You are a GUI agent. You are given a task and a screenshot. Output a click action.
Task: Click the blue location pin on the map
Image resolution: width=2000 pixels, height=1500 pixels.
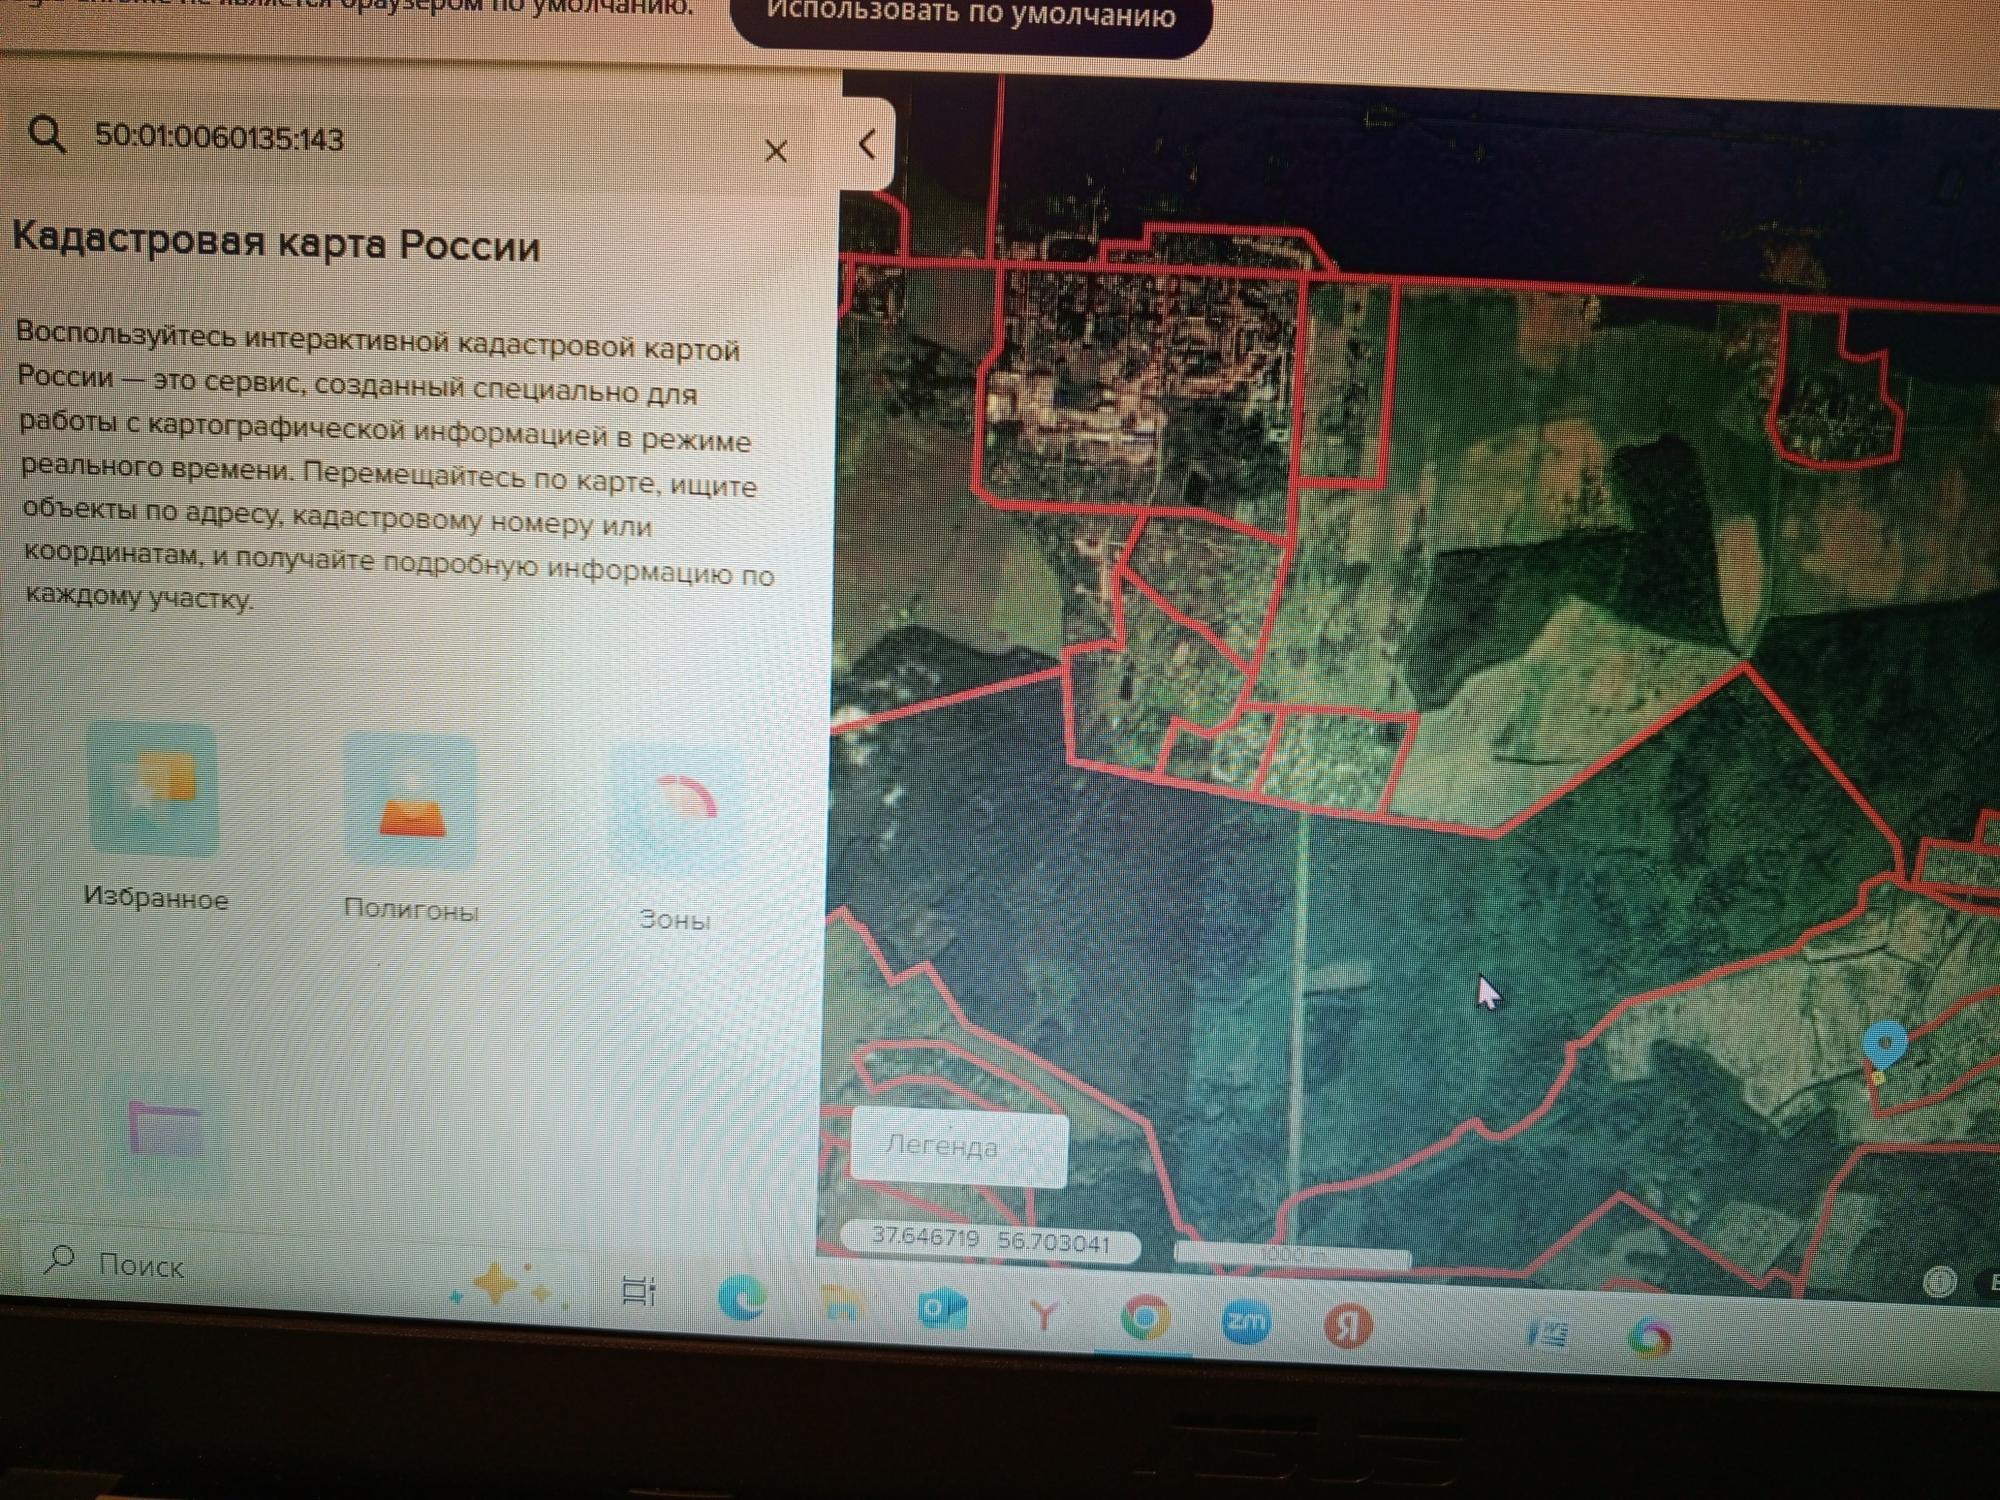[x=1885, y=1046]
